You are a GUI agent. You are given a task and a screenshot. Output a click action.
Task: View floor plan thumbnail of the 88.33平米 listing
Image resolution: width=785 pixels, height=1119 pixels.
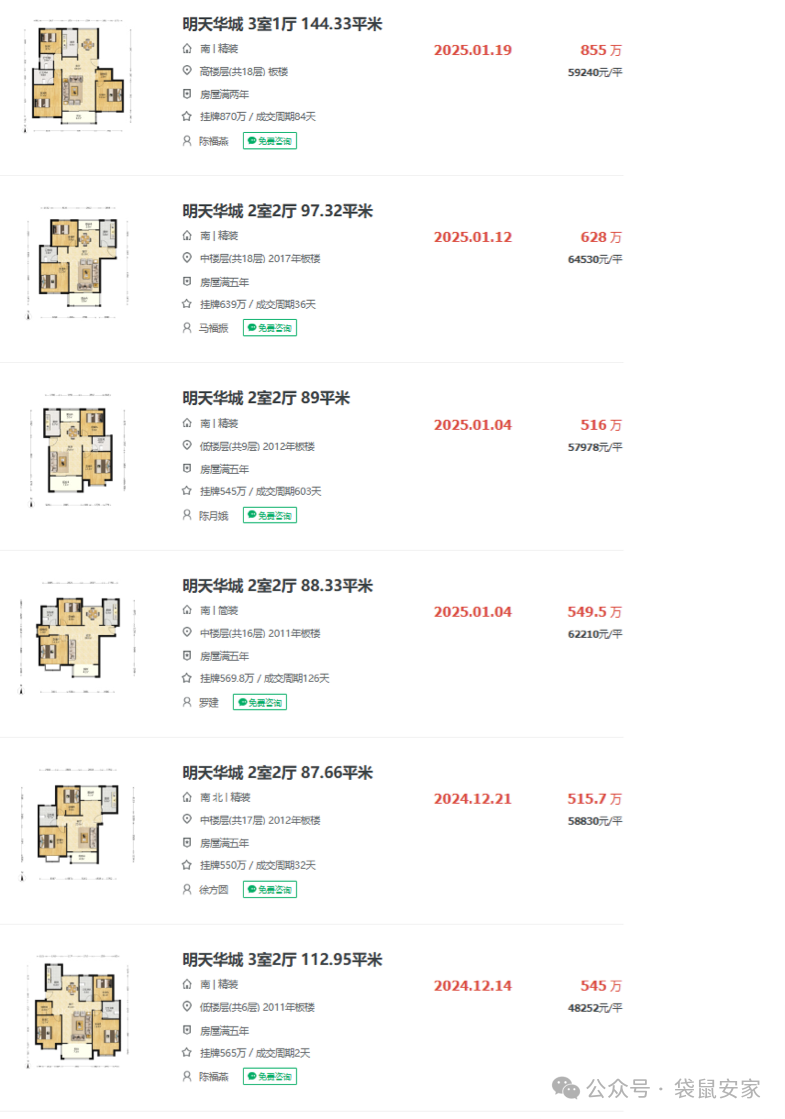77,637
